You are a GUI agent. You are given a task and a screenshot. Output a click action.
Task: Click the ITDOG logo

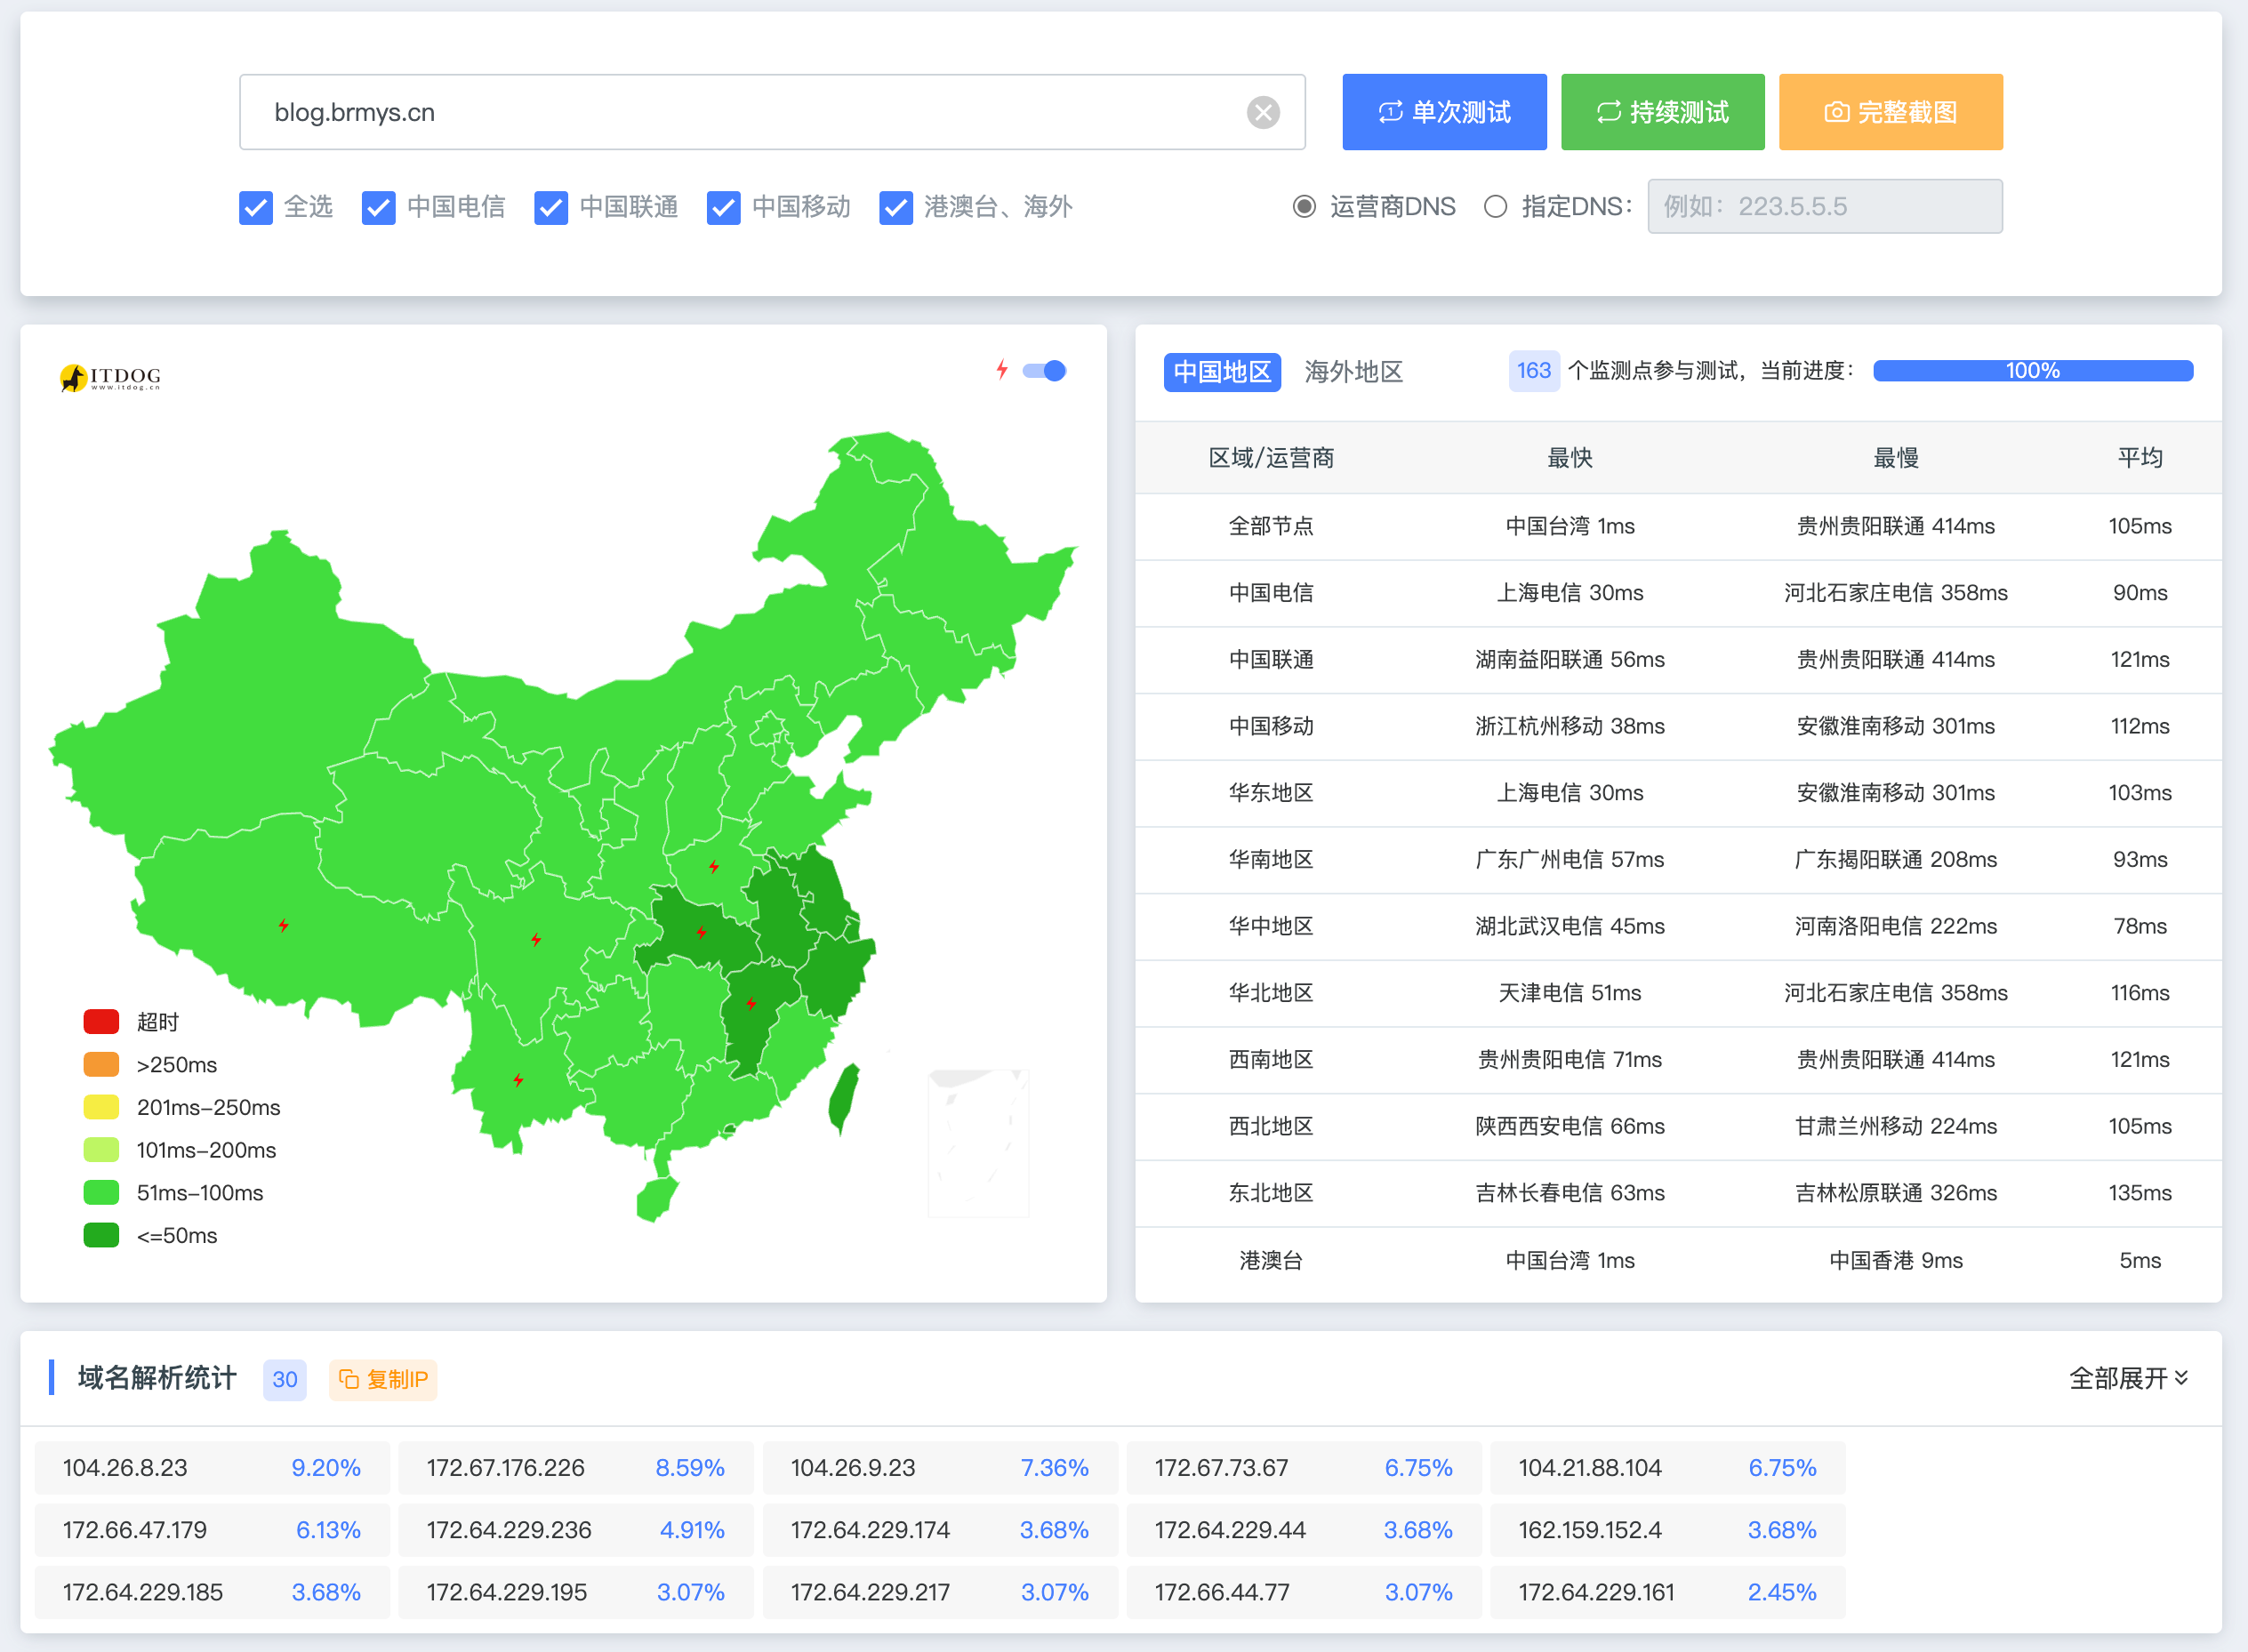[110, 378]
